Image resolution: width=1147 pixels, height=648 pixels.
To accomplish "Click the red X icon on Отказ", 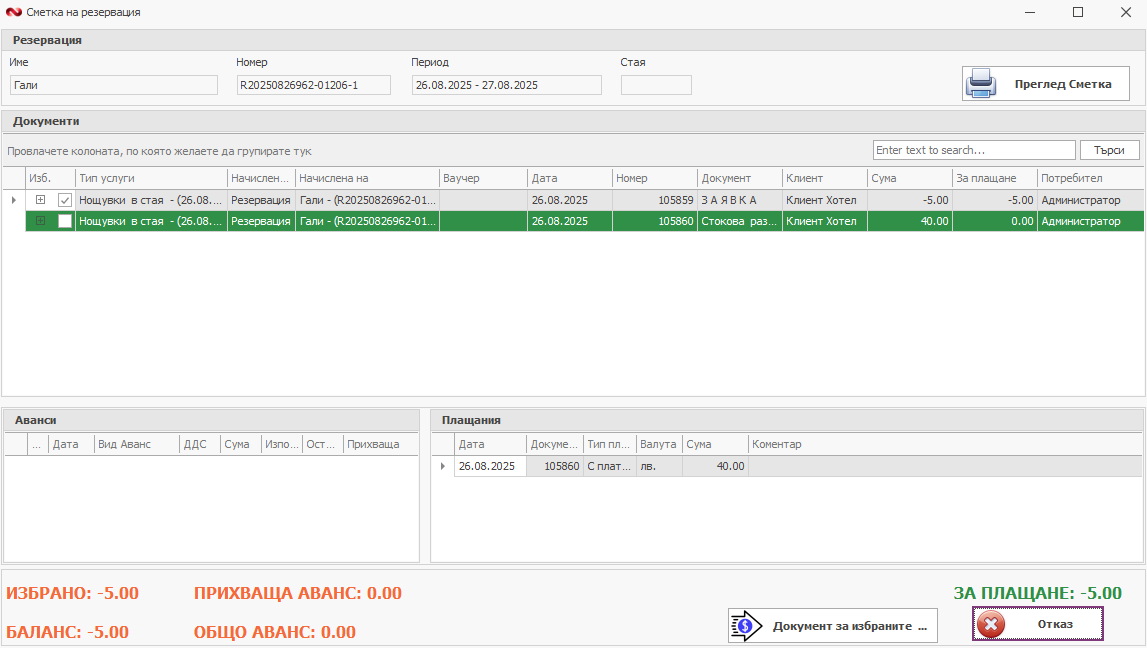I will click(991, 624).
